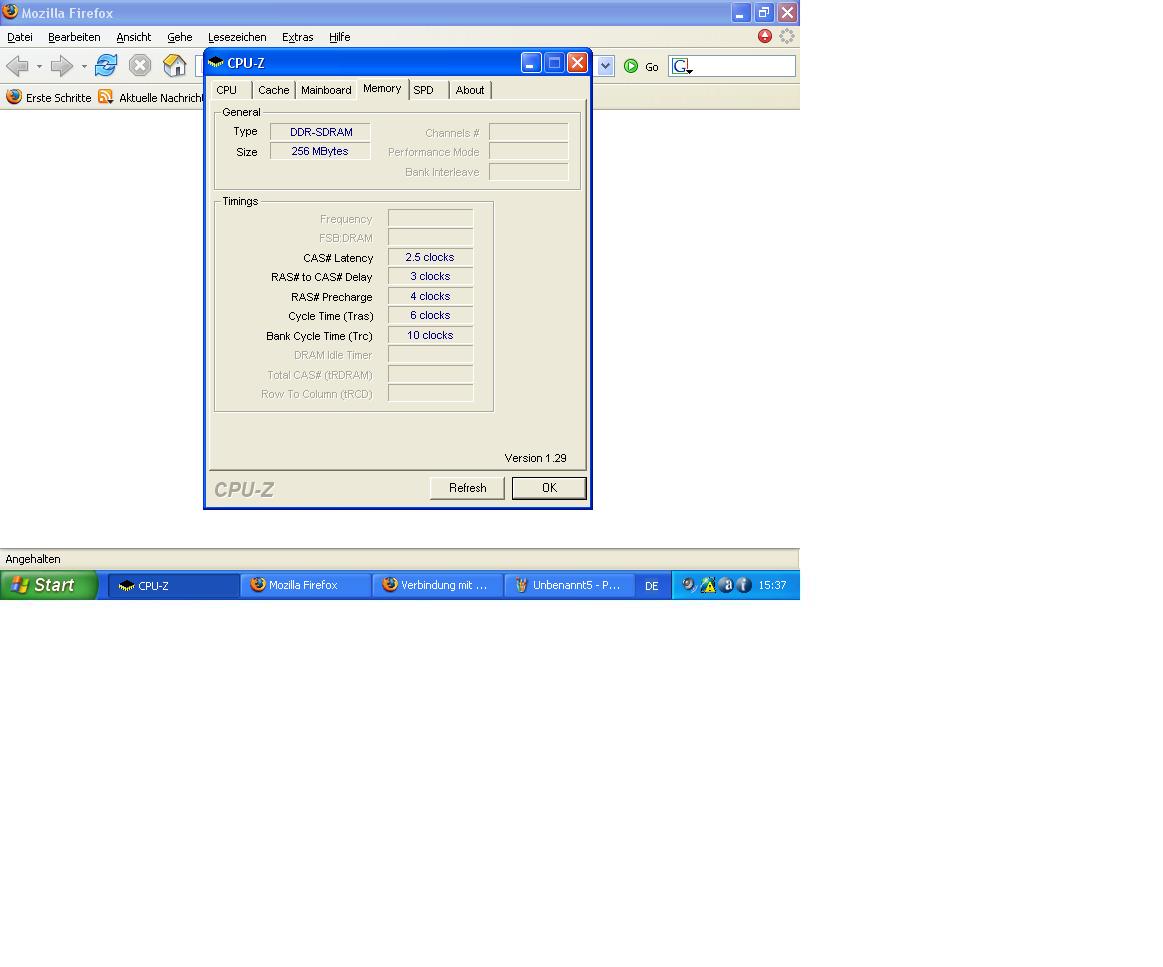Click the 2.5 clocks CAS latency value

click(x=430, y=257)
